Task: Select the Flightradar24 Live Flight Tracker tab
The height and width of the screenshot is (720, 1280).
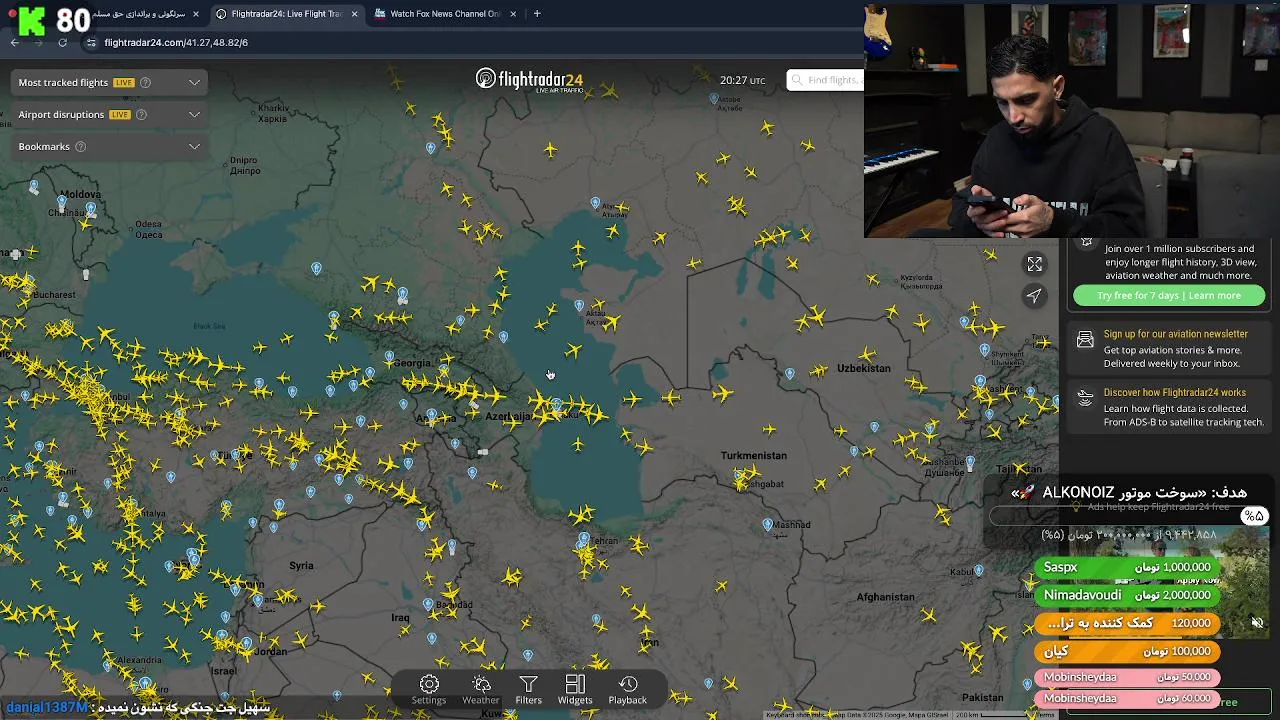Action: 285,14
